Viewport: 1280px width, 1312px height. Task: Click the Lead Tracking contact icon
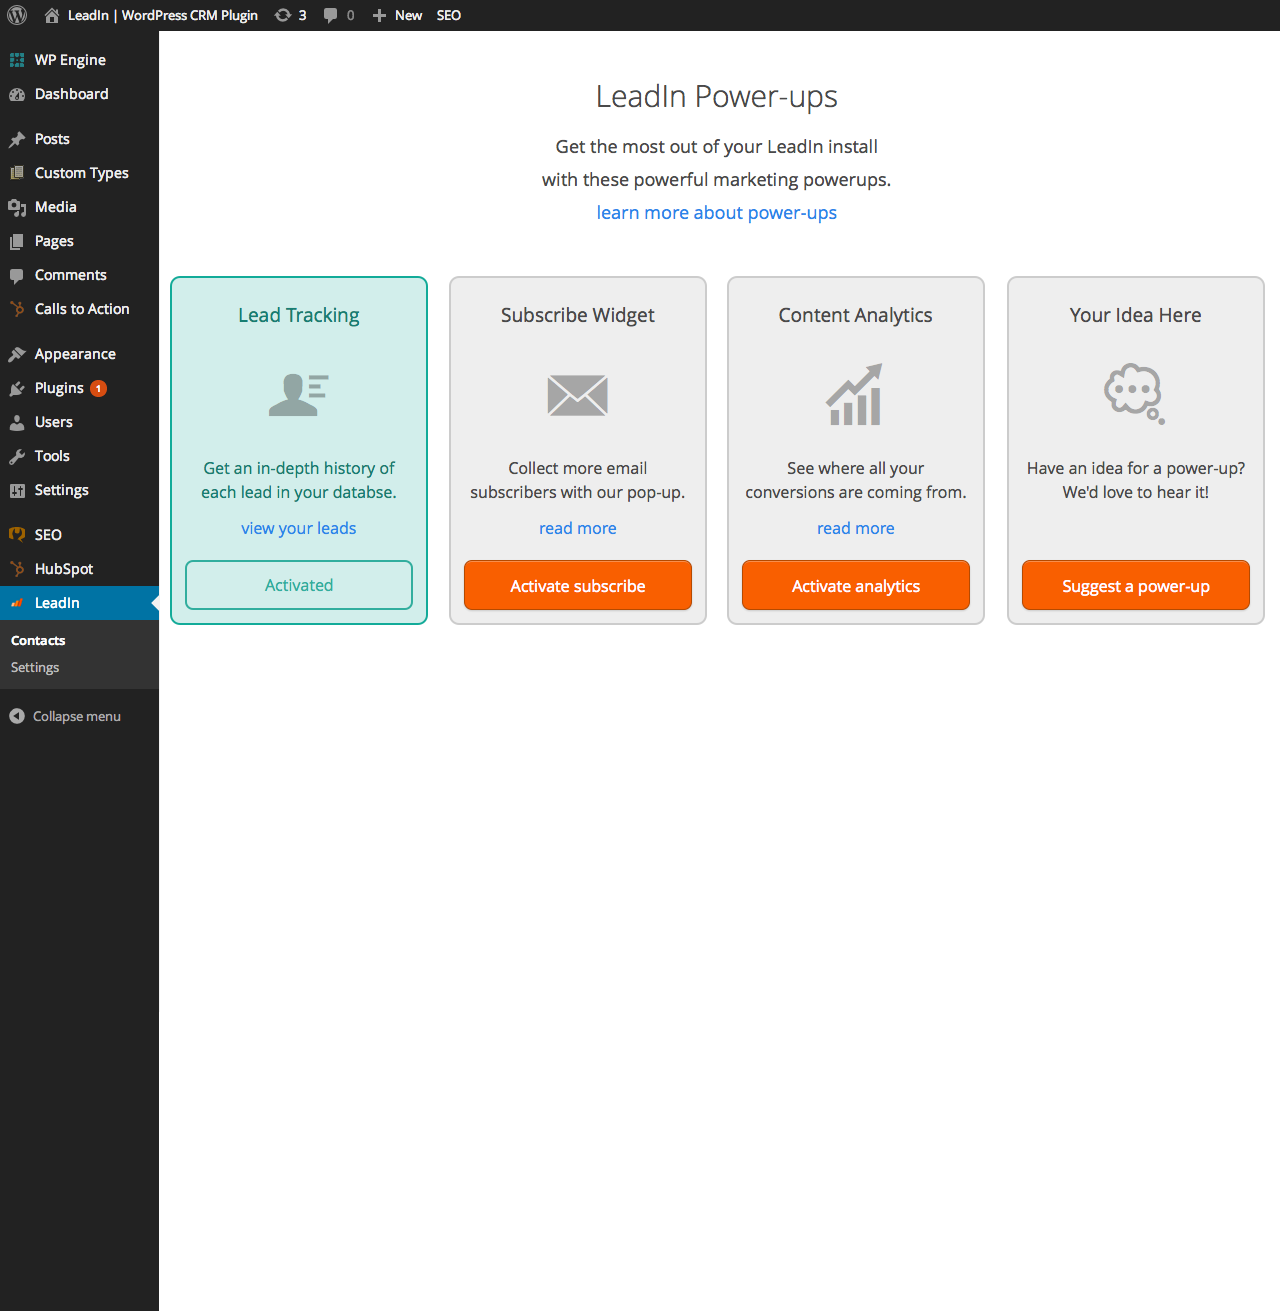point(298,394)
